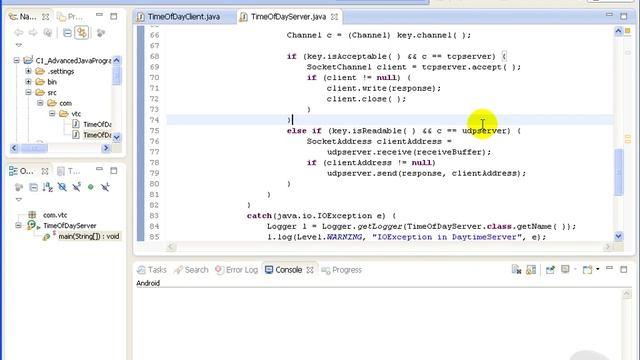Screen dimensions: 640x360
Task: Click editor horizontal scroll left arrow
Action: [171, 247]
